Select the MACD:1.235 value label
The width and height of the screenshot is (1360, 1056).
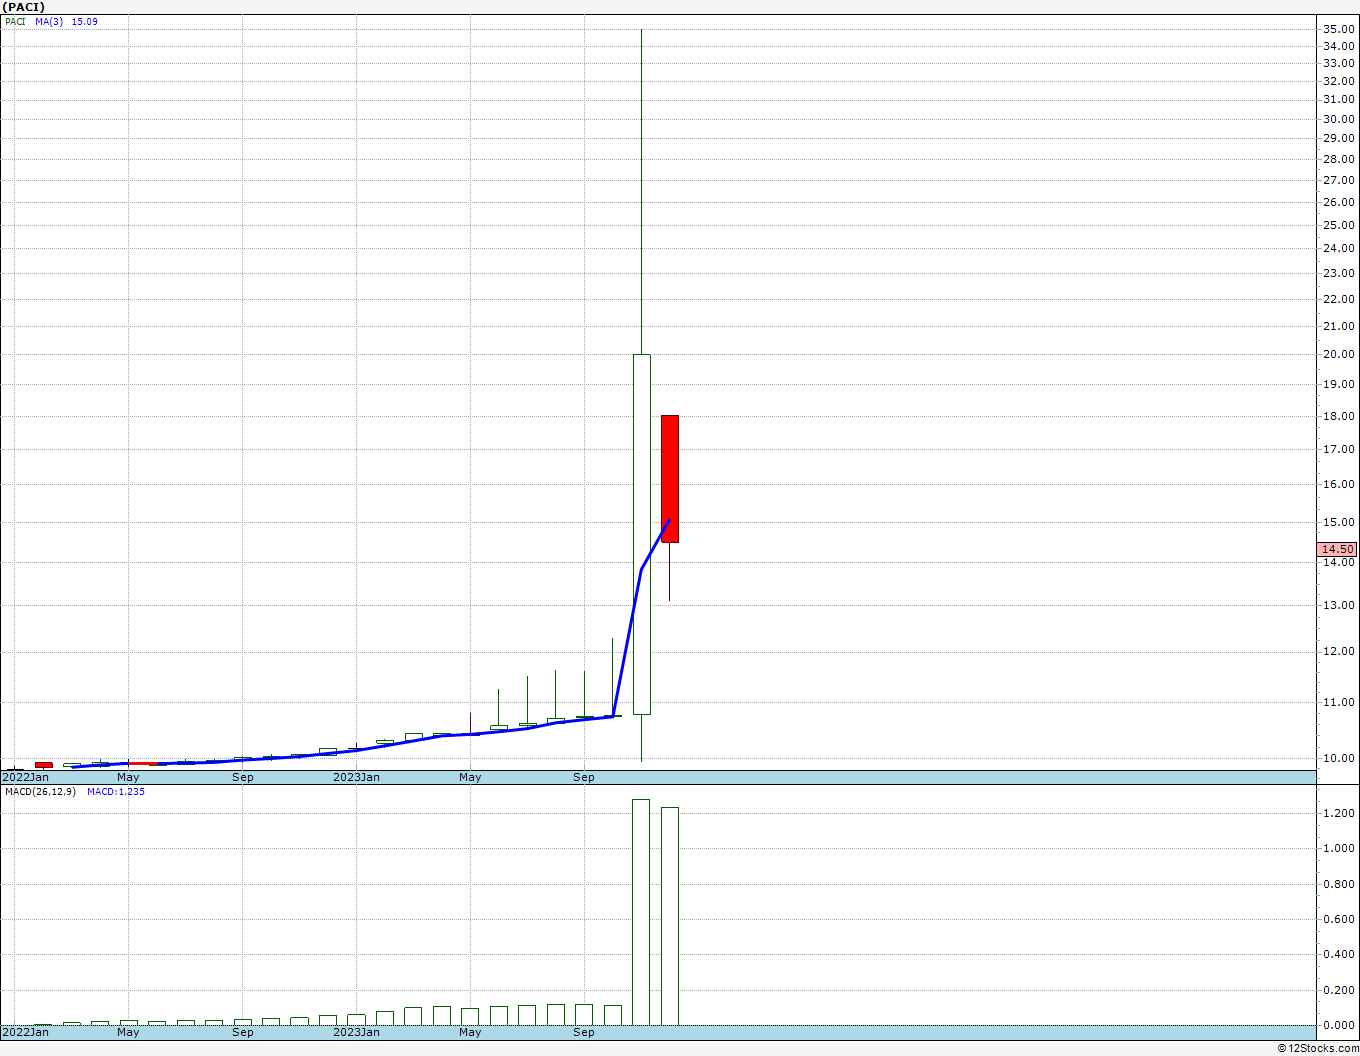point(116,791)
